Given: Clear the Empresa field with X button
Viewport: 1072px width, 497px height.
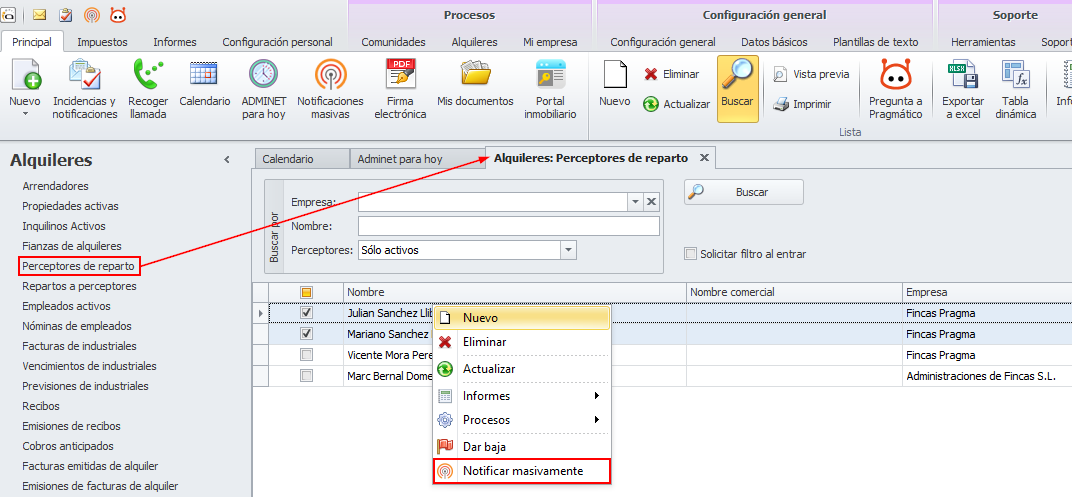Looking at the screenshot, I should click(652, 202).
